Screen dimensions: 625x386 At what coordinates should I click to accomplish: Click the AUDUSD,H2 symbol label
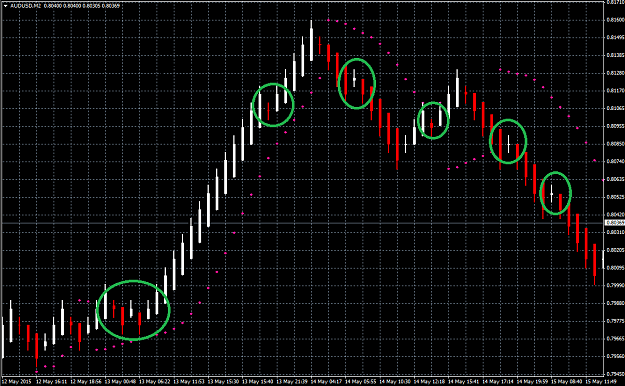pyautogui.click(x=25, y=6)
